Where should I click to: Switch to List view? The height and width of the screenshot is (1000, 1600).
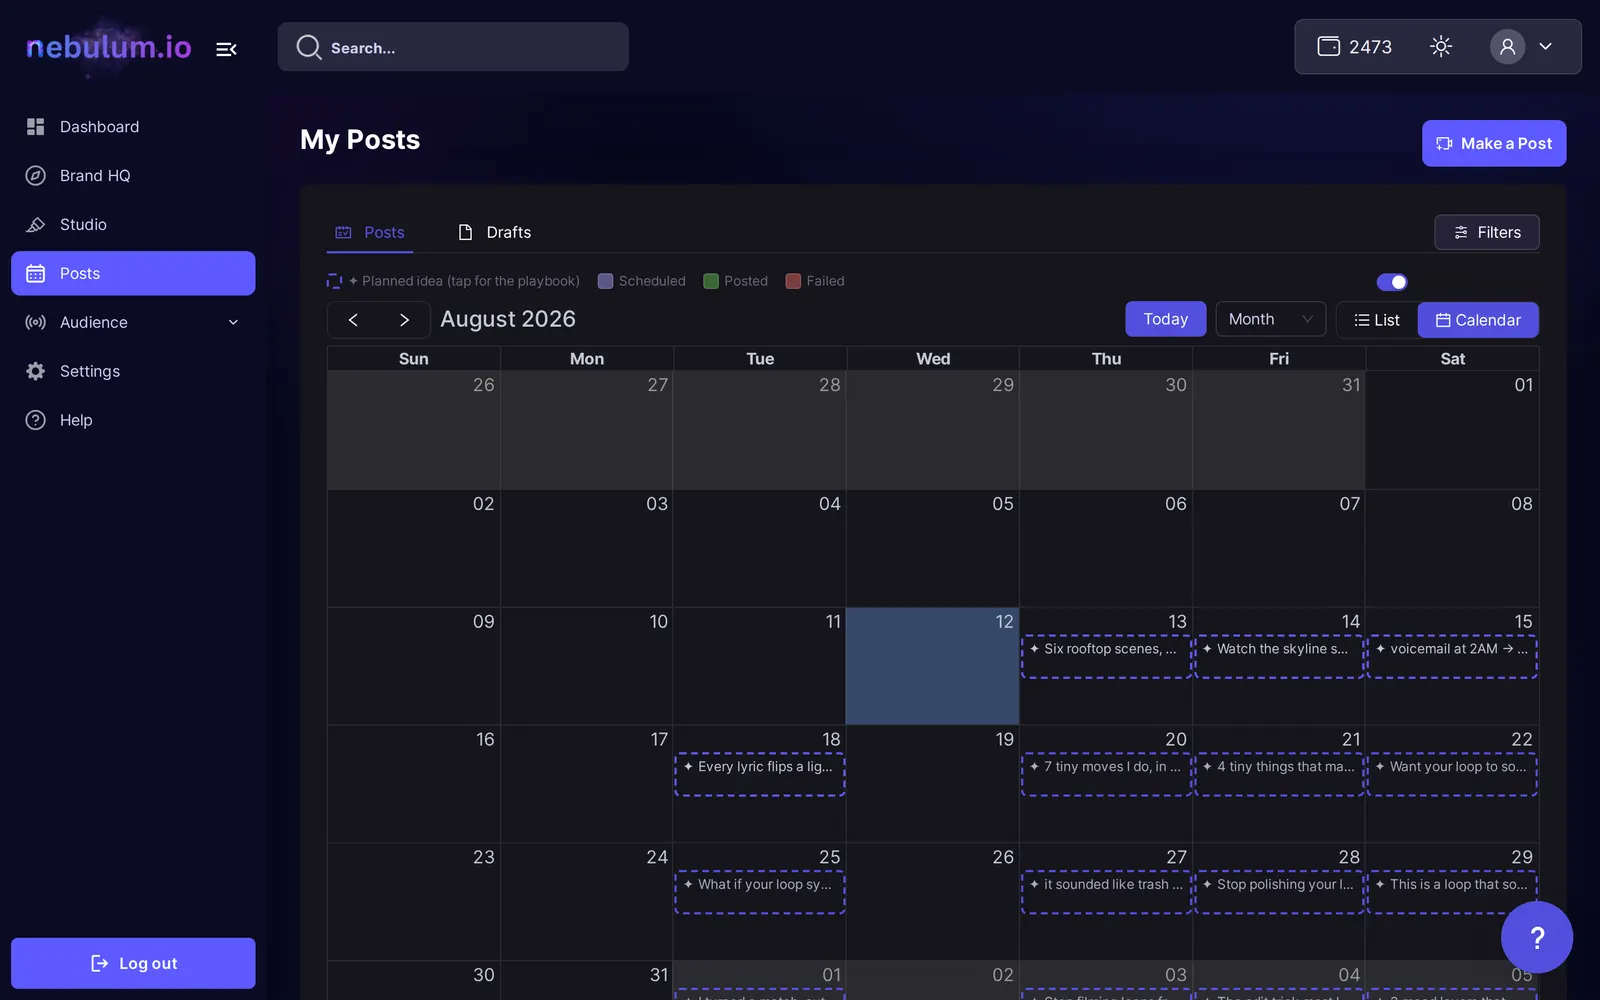click(x=1377, y=320)
